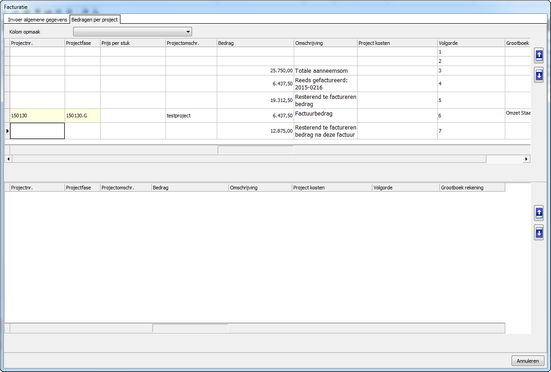Click the Projectomschr. header in lower grid
This screenshot has width=551, height=372.
[126, 188]
